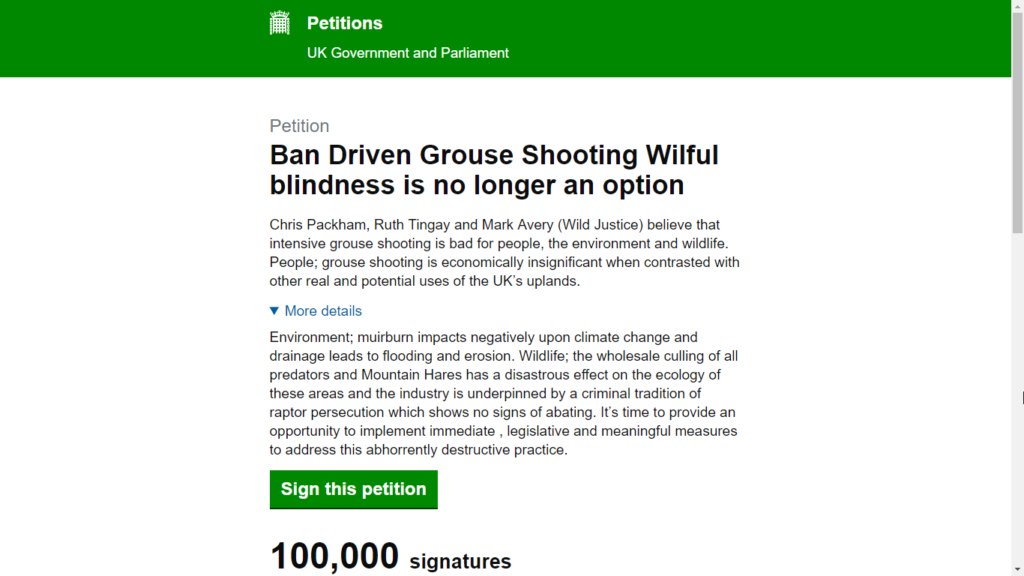The width and height of the screenshot is (1024, 576).
Task: Click the 100,000 signature count number
Action: [334, 556]
